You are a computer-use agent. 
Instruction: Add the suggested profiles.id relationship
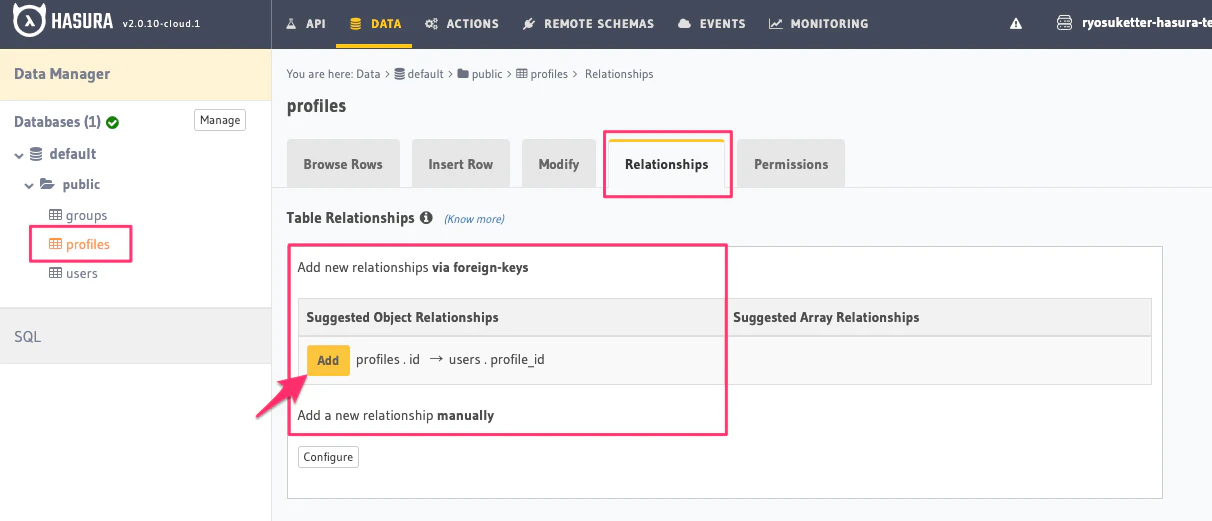click(328, 360)
